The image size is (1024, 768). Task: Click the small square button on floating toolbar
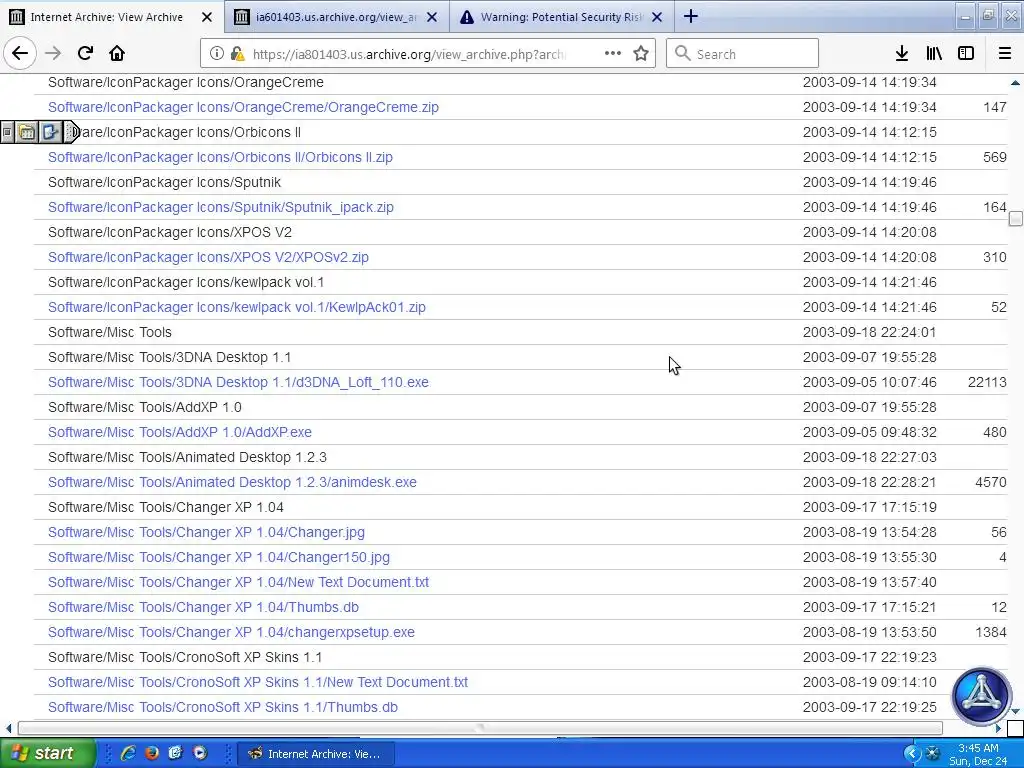coord(7,132)
